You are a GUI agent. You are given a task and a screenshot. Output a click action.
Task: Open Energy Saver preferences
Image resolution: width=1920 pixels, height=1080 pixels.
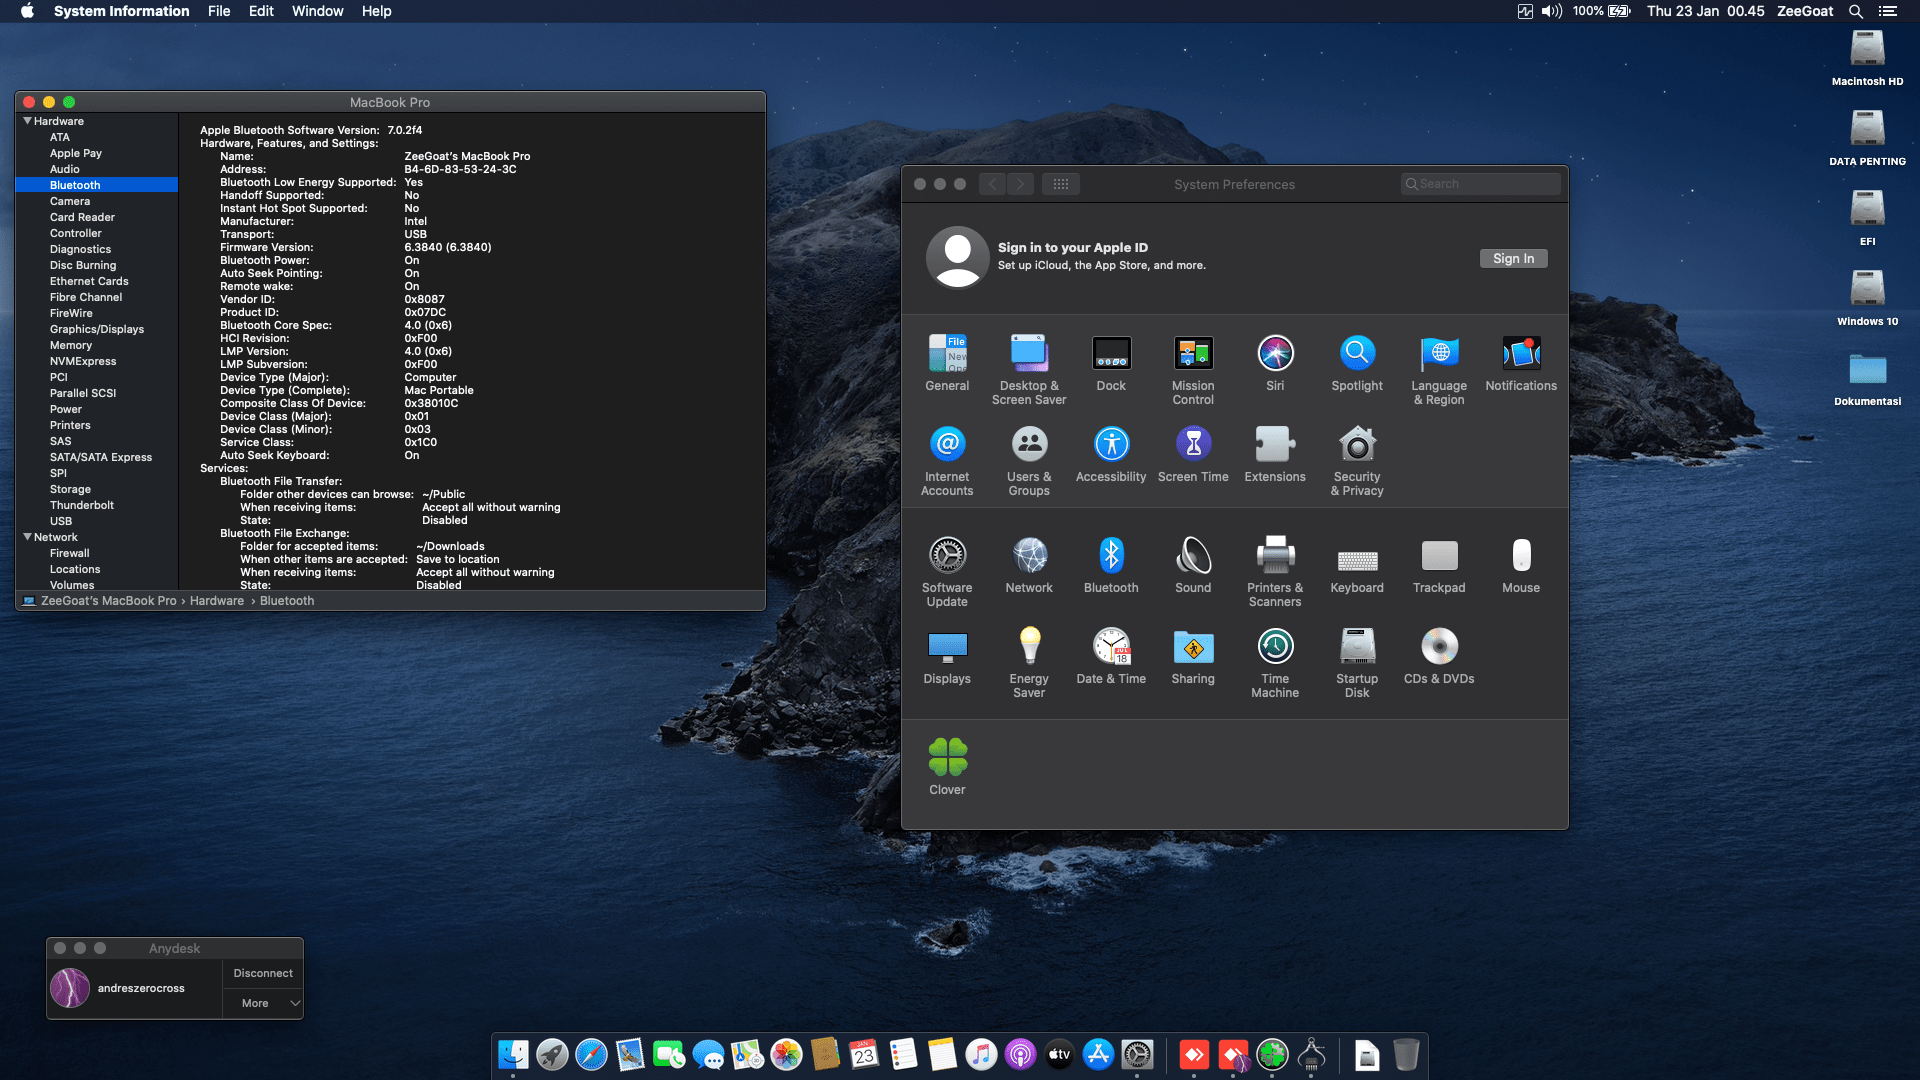(1029, 663)
